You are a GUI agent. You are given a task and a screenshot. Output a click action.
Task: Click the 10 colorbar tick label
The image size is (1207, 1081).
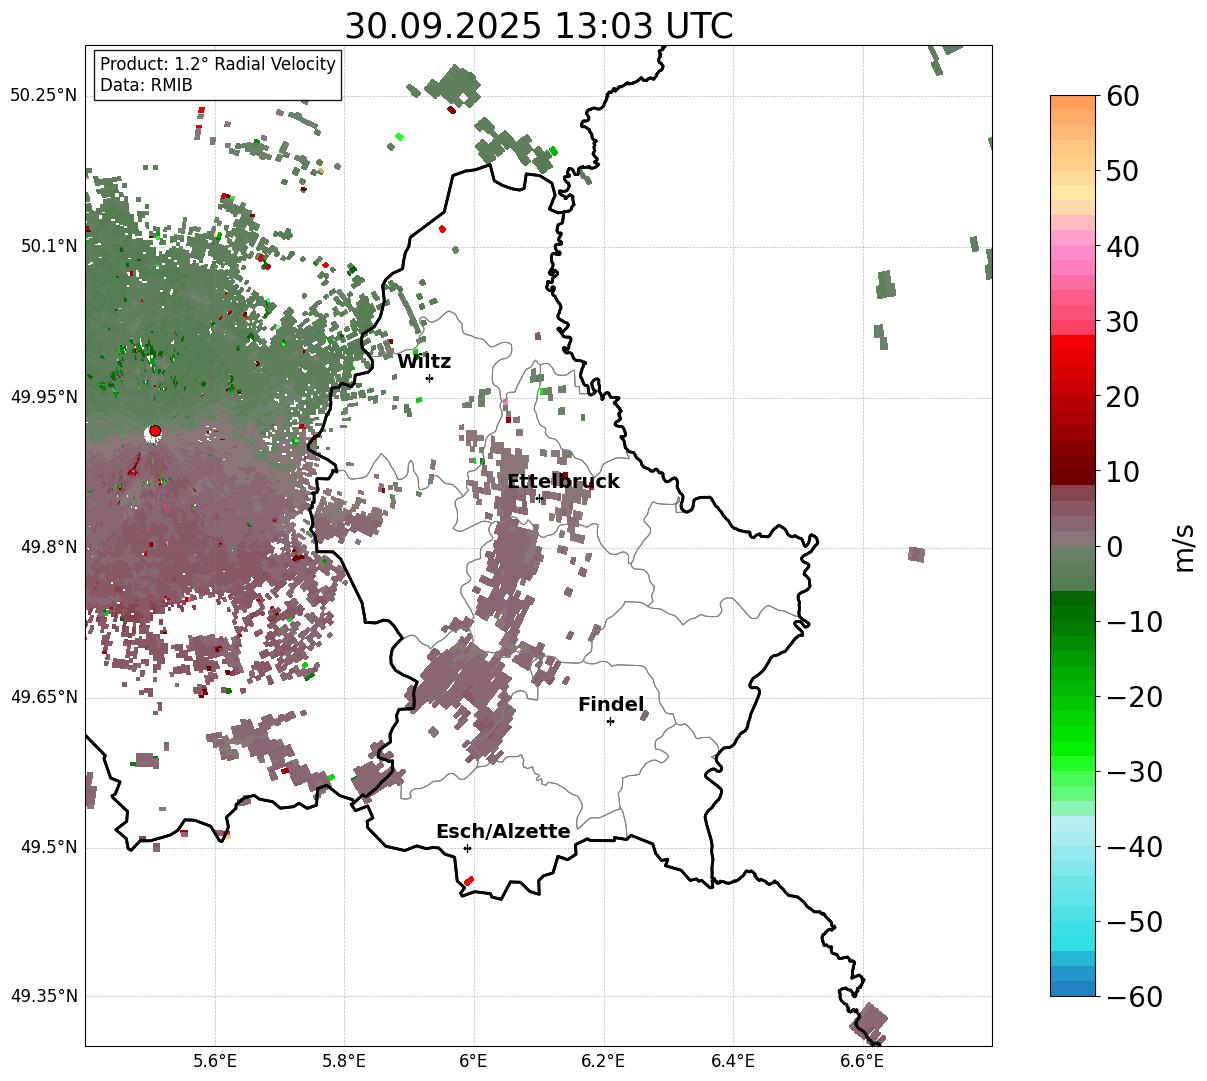[x=1121, y=472]
